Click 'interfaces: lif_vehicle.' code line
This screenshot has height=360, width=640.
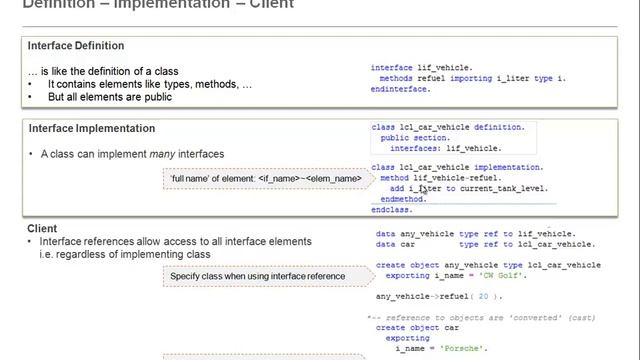446,148
